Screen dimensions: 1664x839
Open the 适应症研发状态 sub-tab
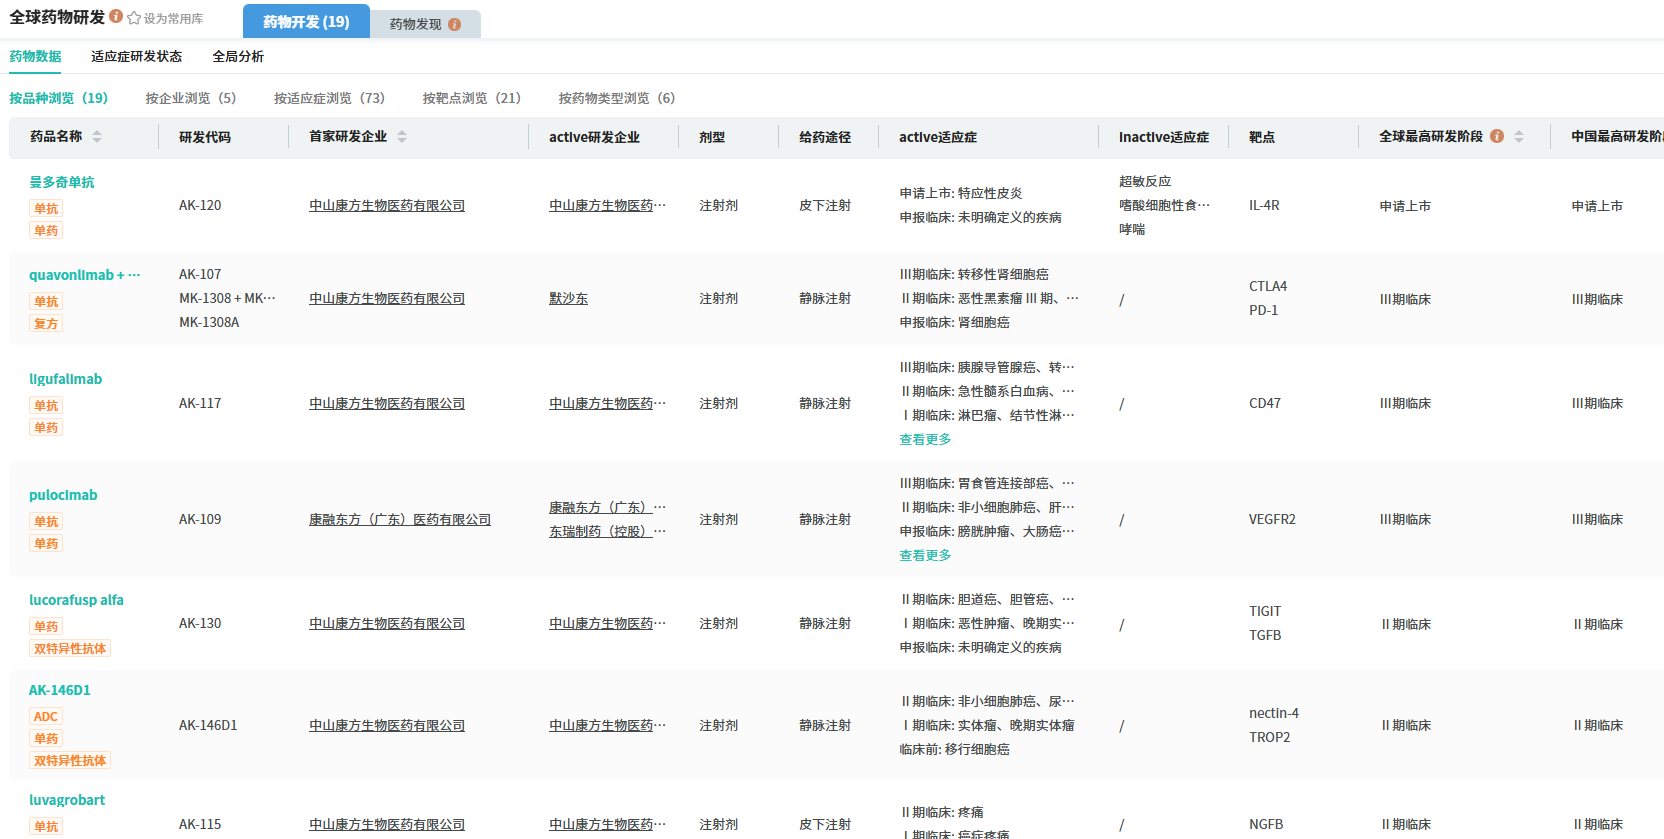tap(136, 56)
